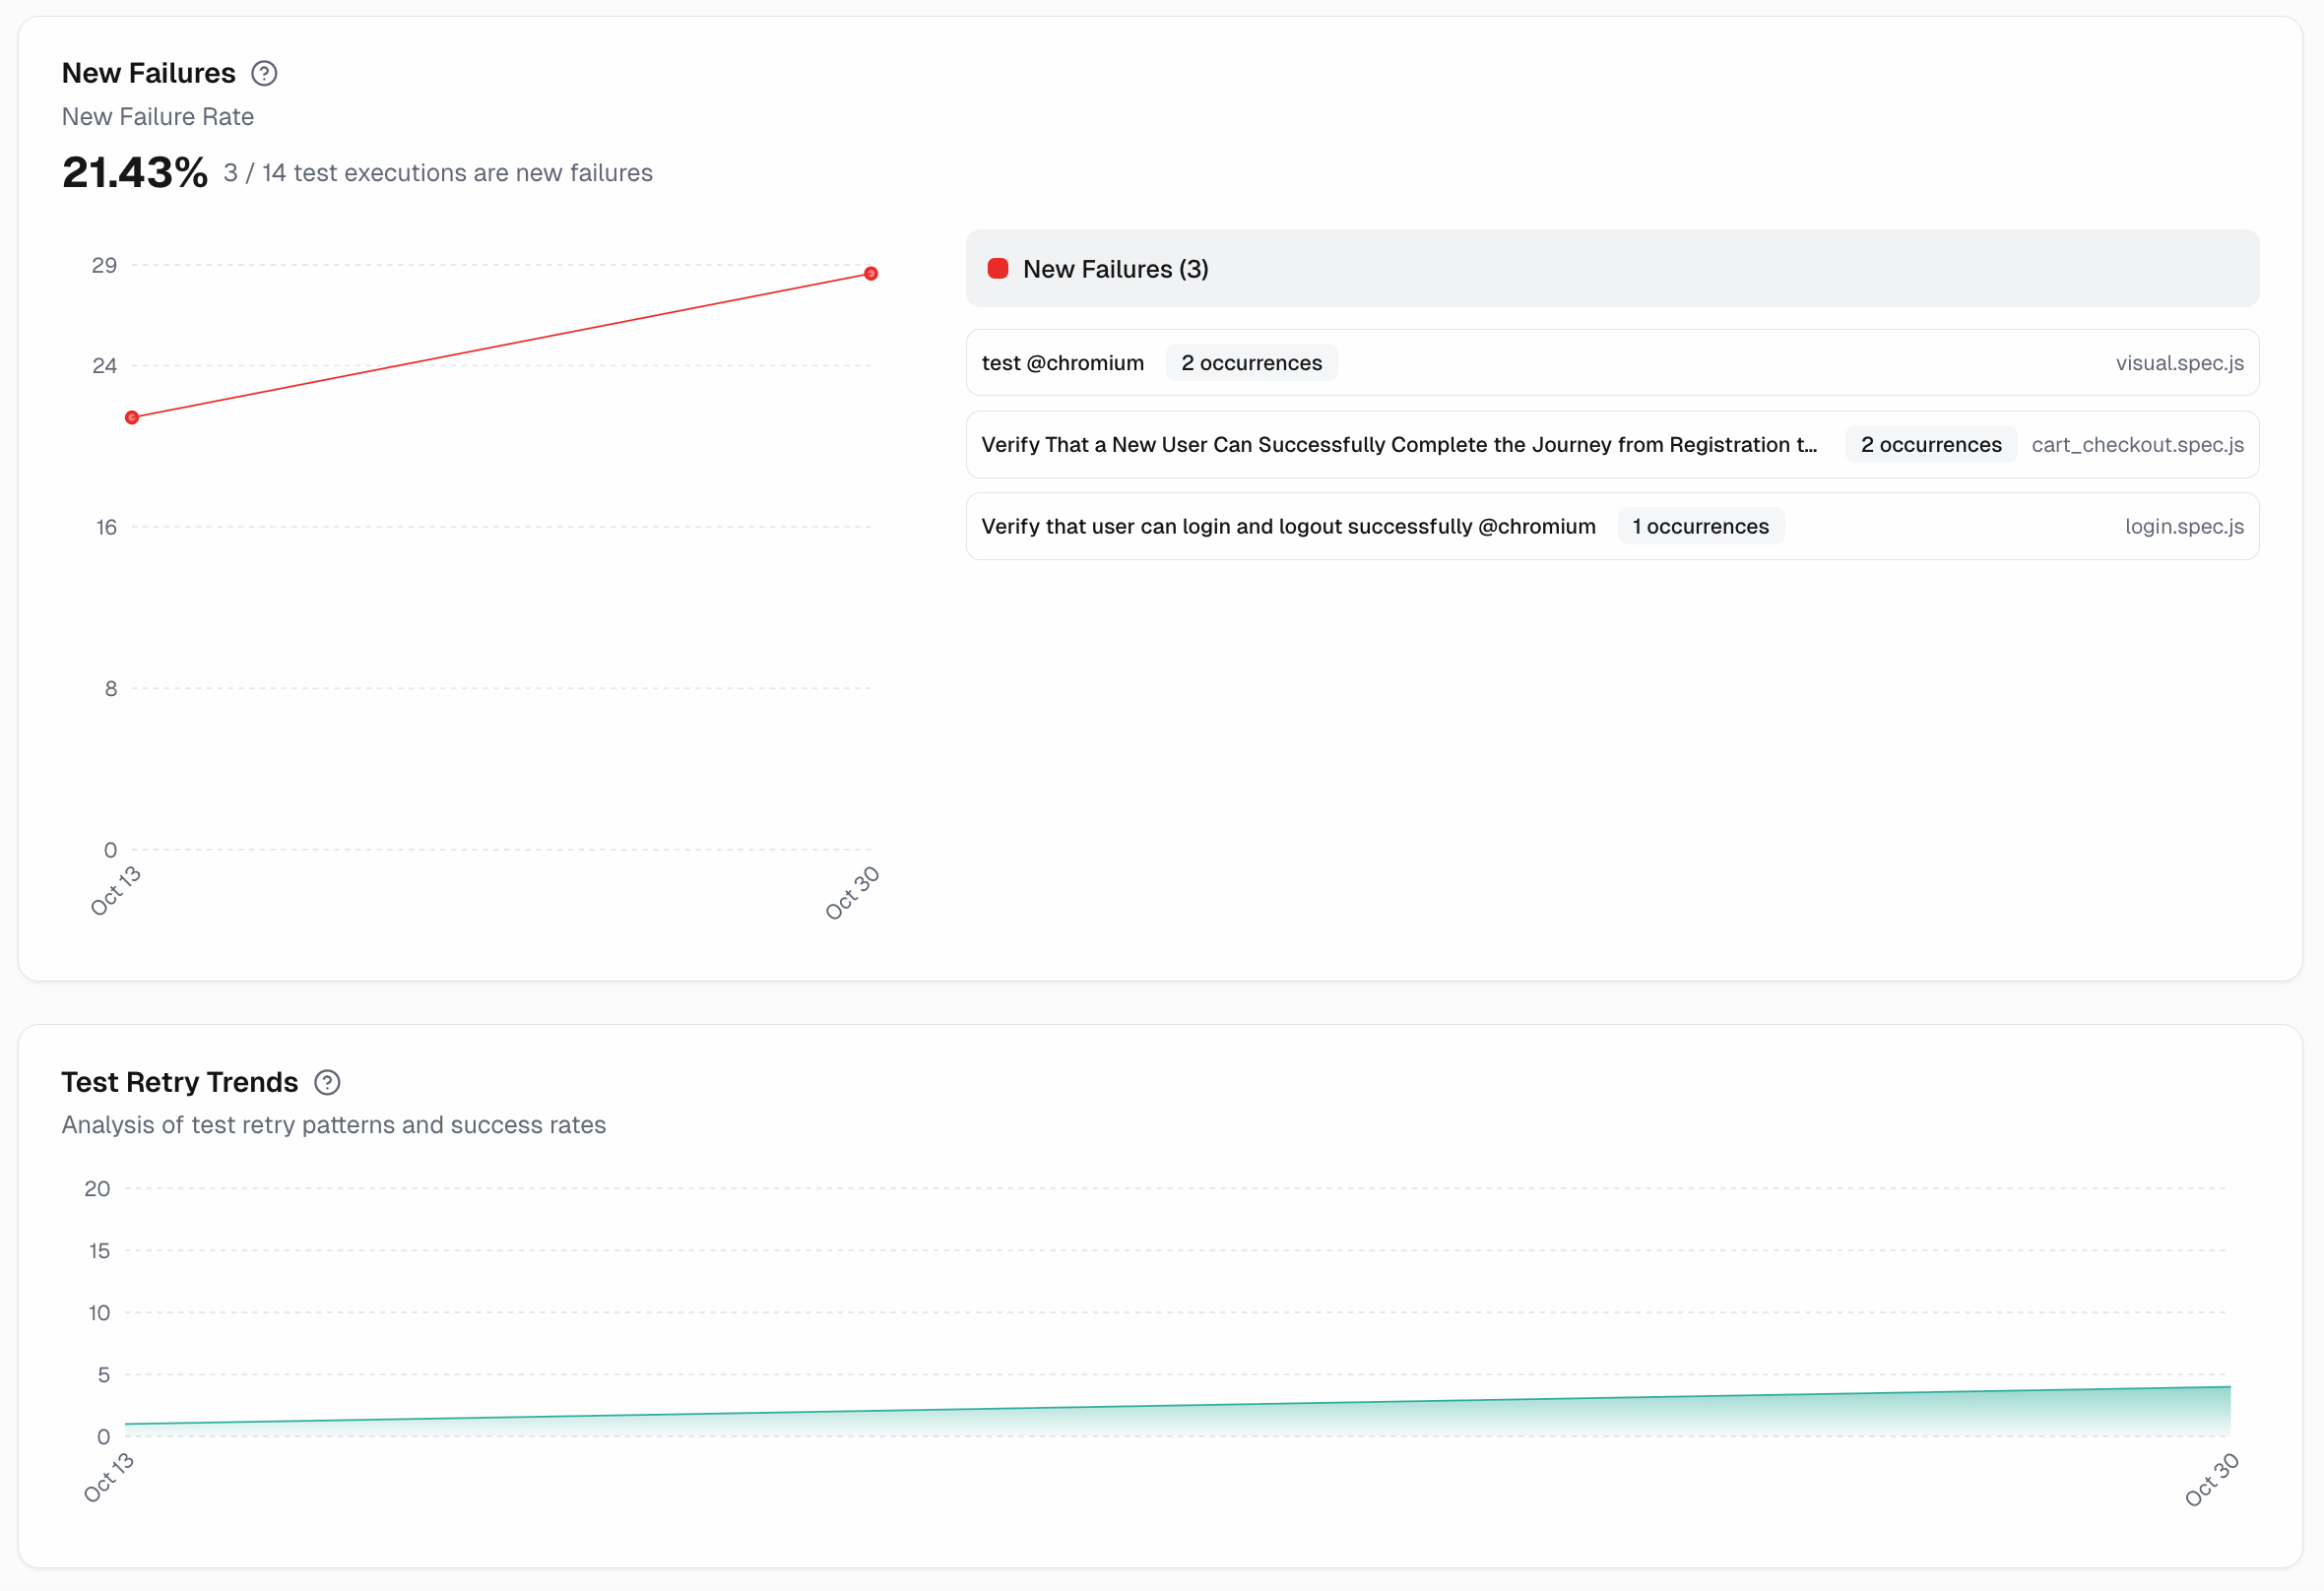Click the 1 occurrences badge

tap(1699, 527)
